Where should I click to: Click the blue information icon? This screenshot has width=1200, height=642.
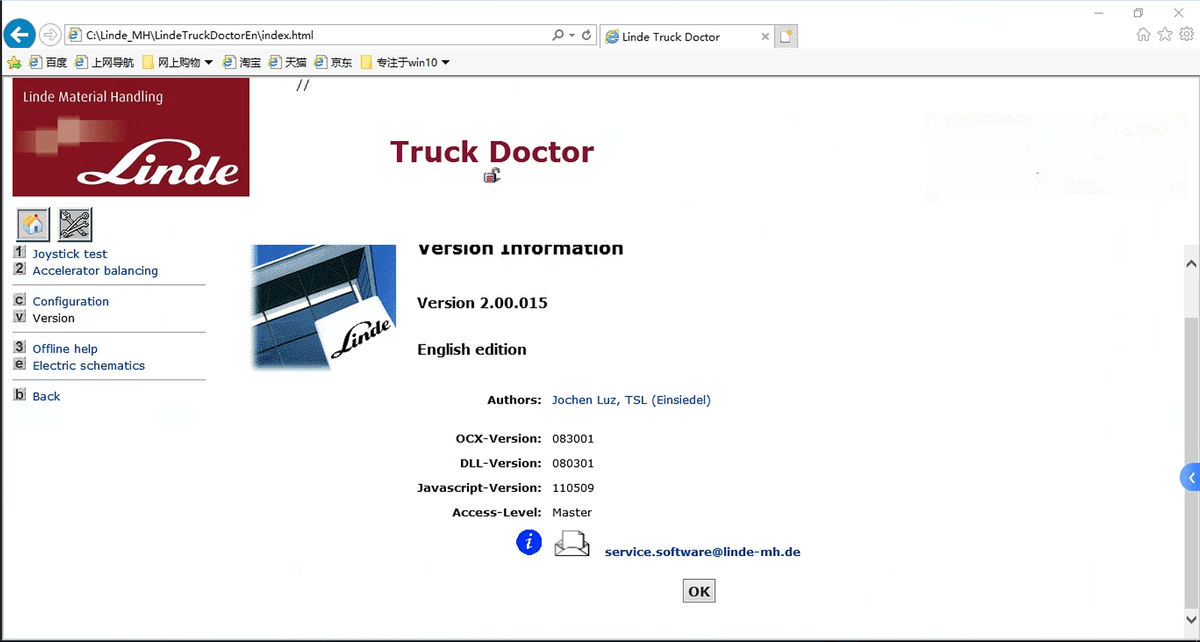[529, 542]
